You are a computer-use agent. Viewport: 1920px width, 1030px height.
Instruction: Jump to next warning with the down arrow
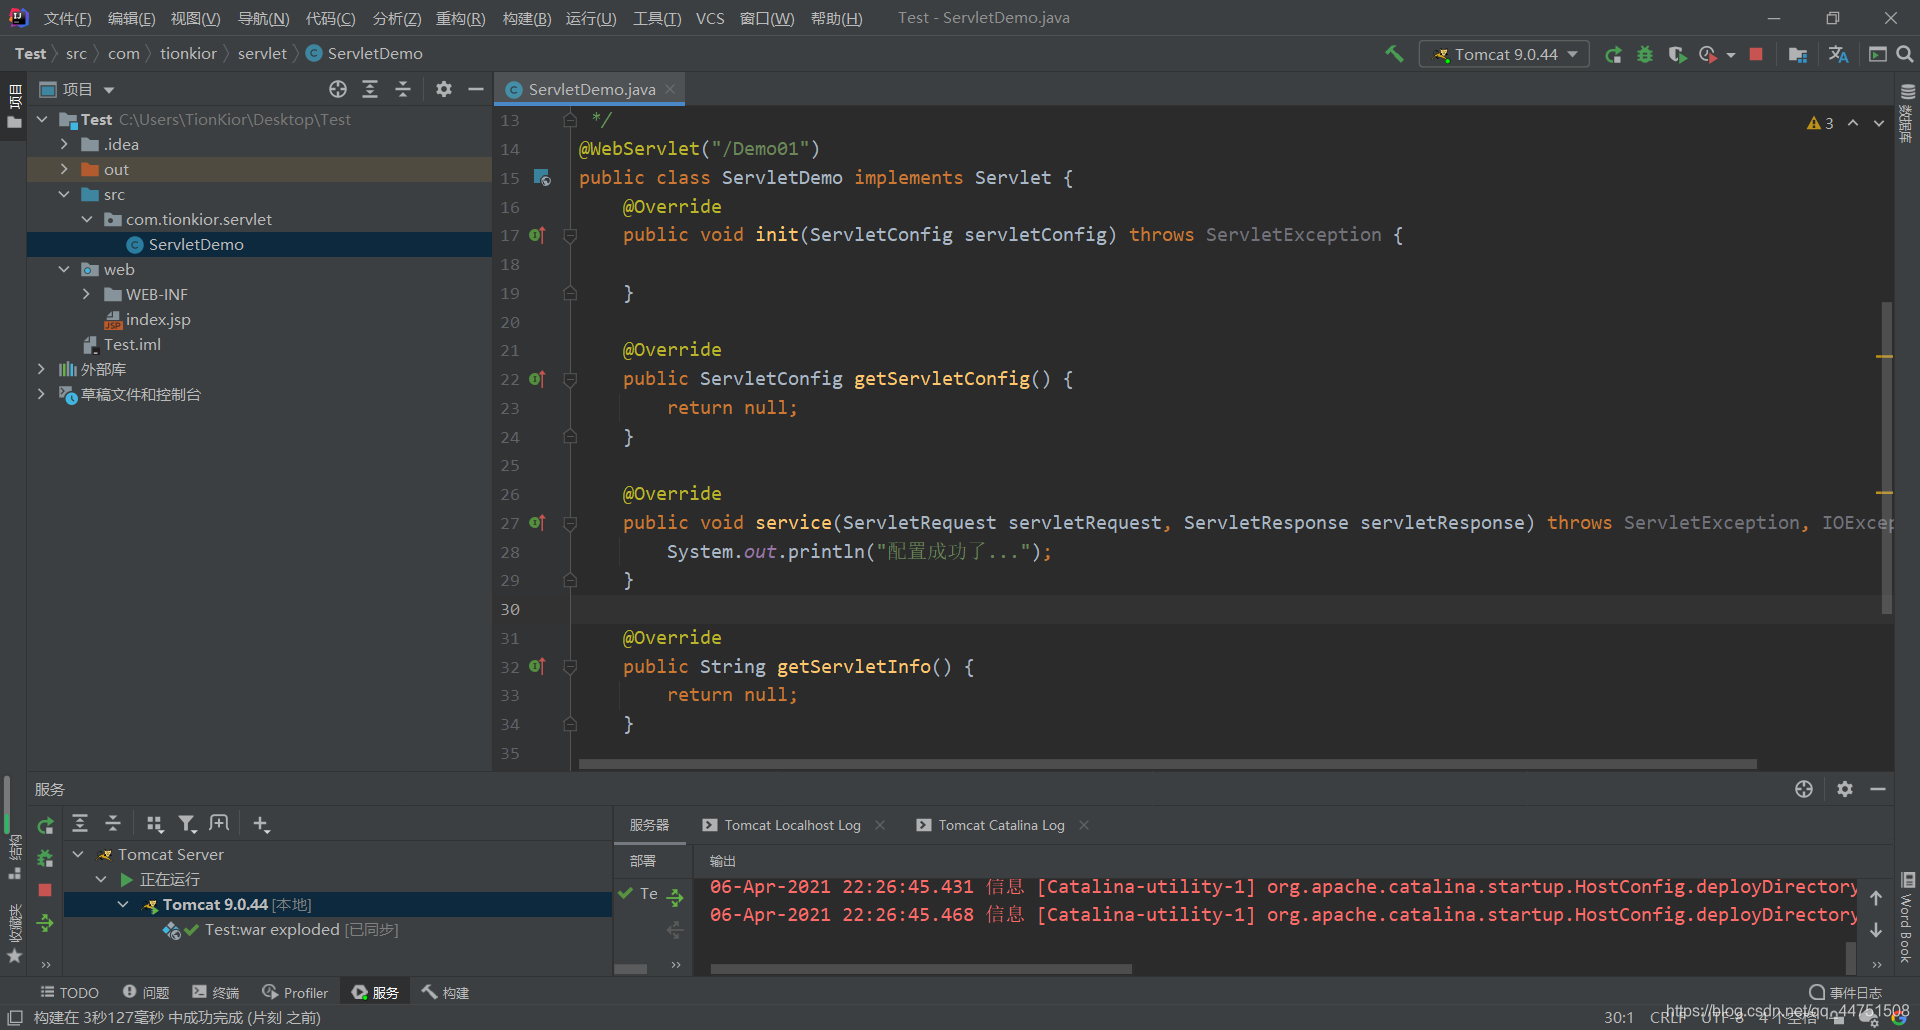coord(1879,123)
